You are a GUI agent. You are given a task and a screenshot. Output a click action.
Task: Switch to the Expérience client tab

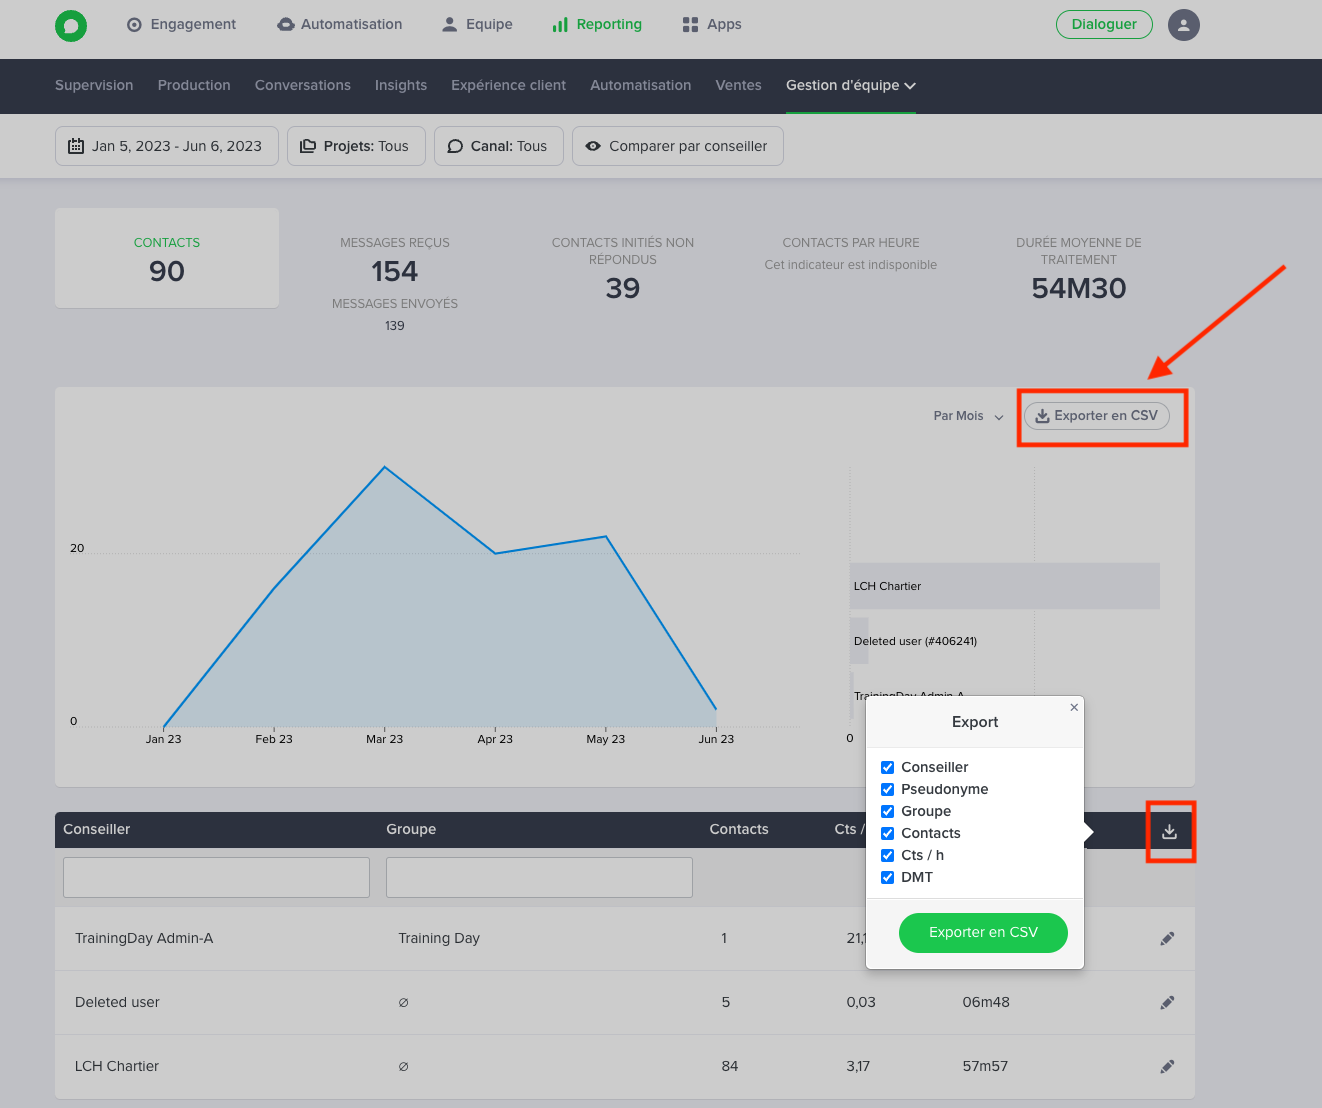click(508, 85)
